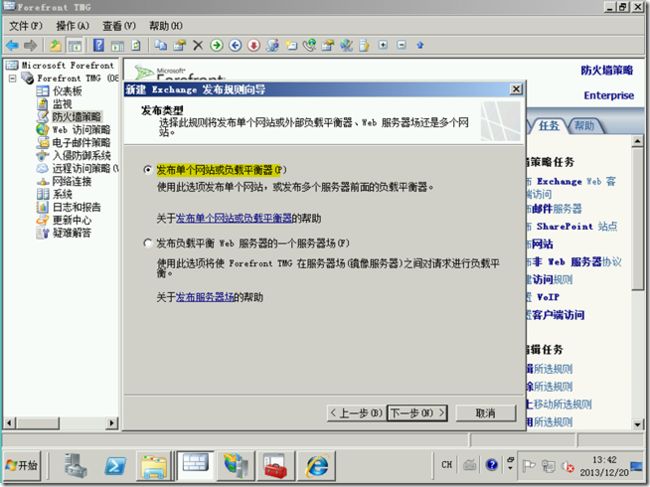Click task pane scrollbar up arrow

[637, 142]
